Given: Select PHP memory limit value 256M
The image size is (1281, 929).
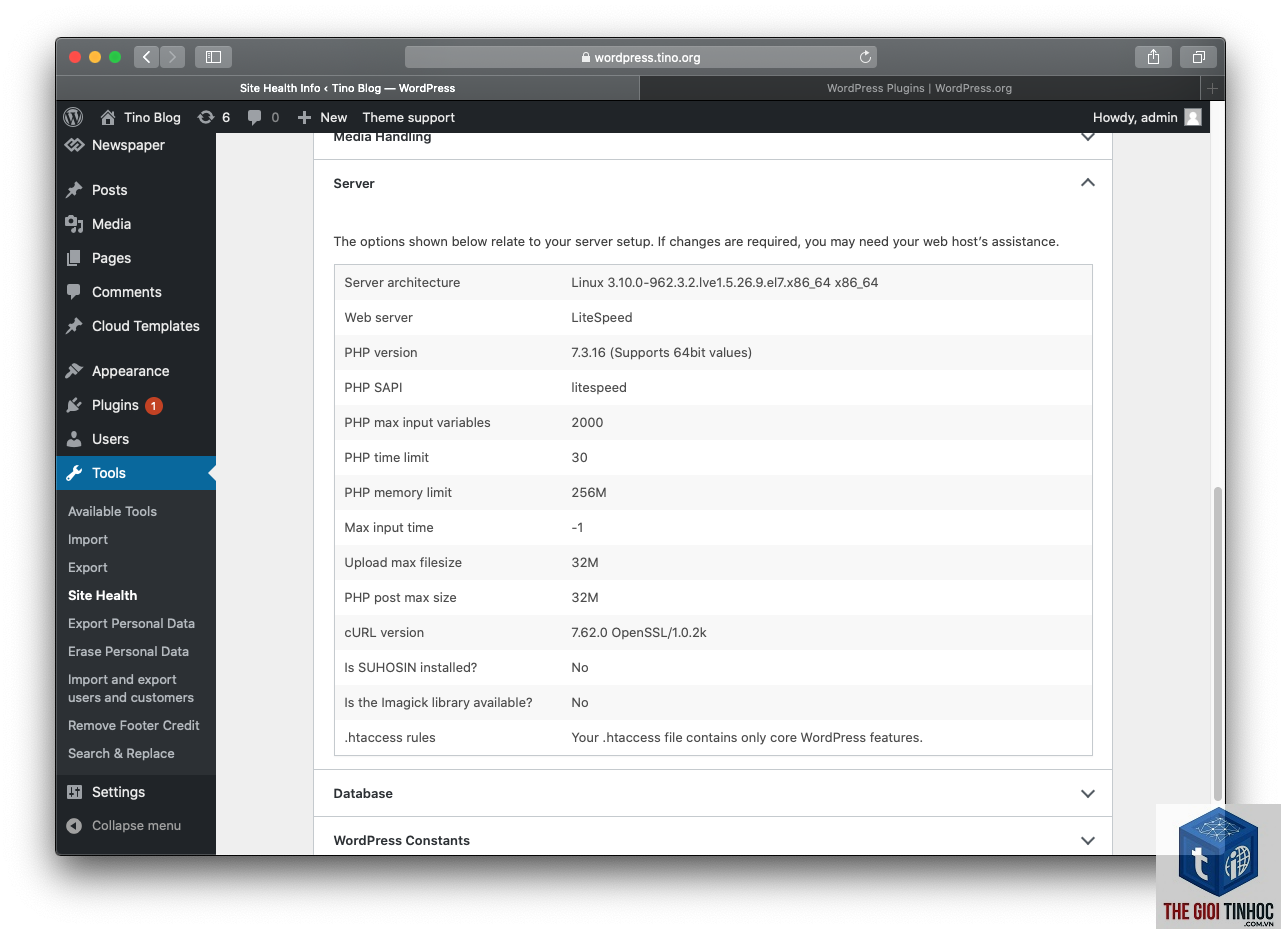Looking at the screenshot, I should tap(589, 492).
